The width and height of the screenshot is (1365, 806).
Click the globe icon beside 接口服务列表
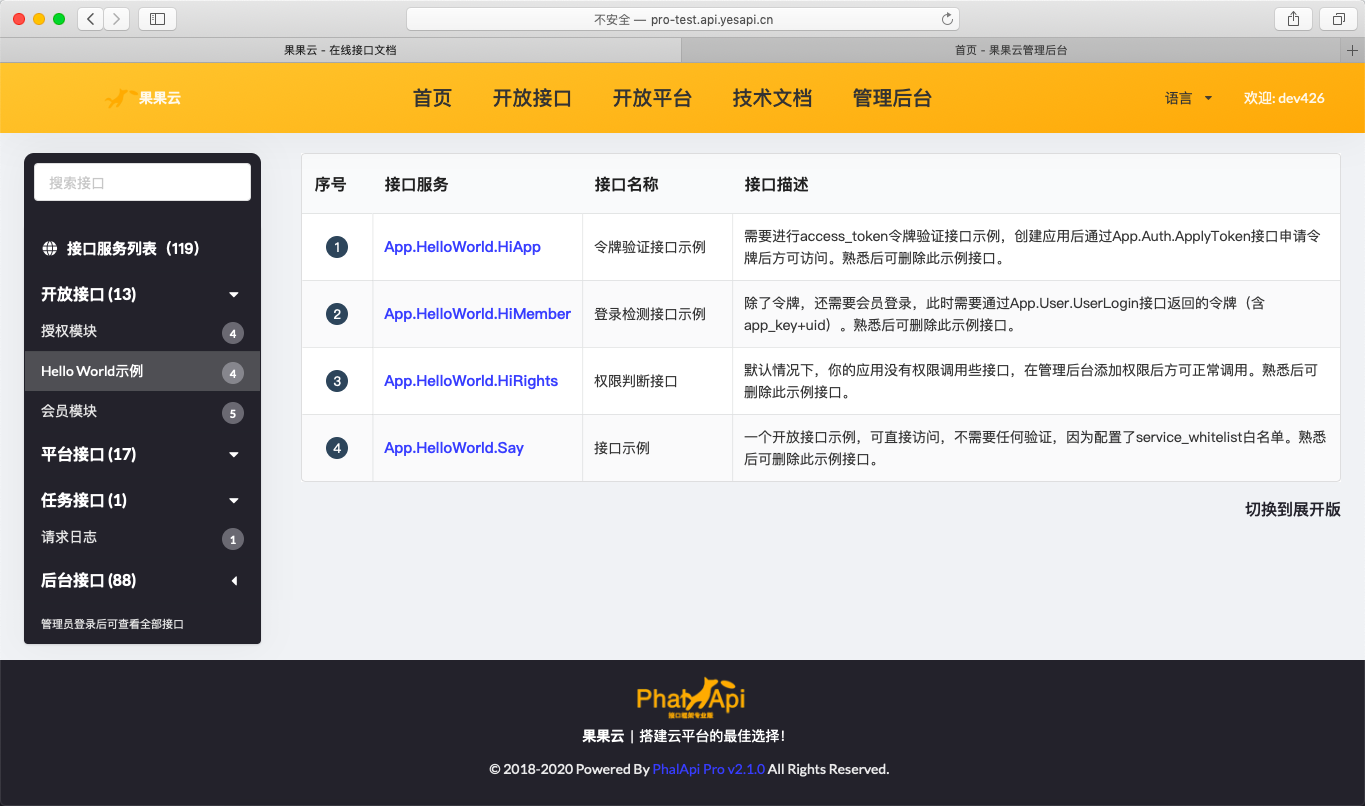pyautogui.click(x=49, y=249)
